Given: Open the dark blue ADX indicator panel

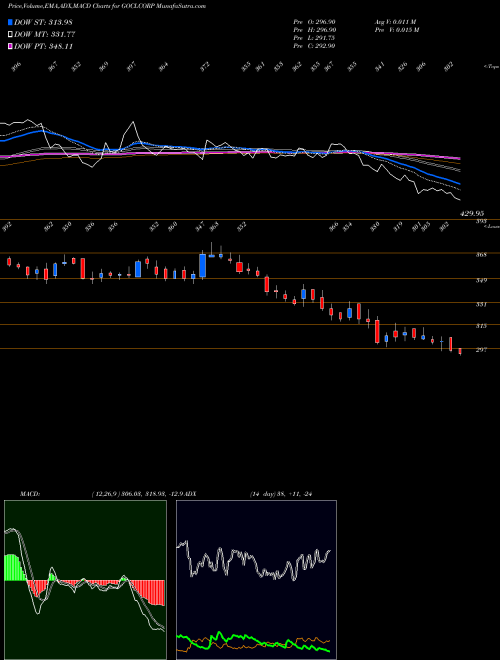Looking at the screenshot, I should coord(256,579).
